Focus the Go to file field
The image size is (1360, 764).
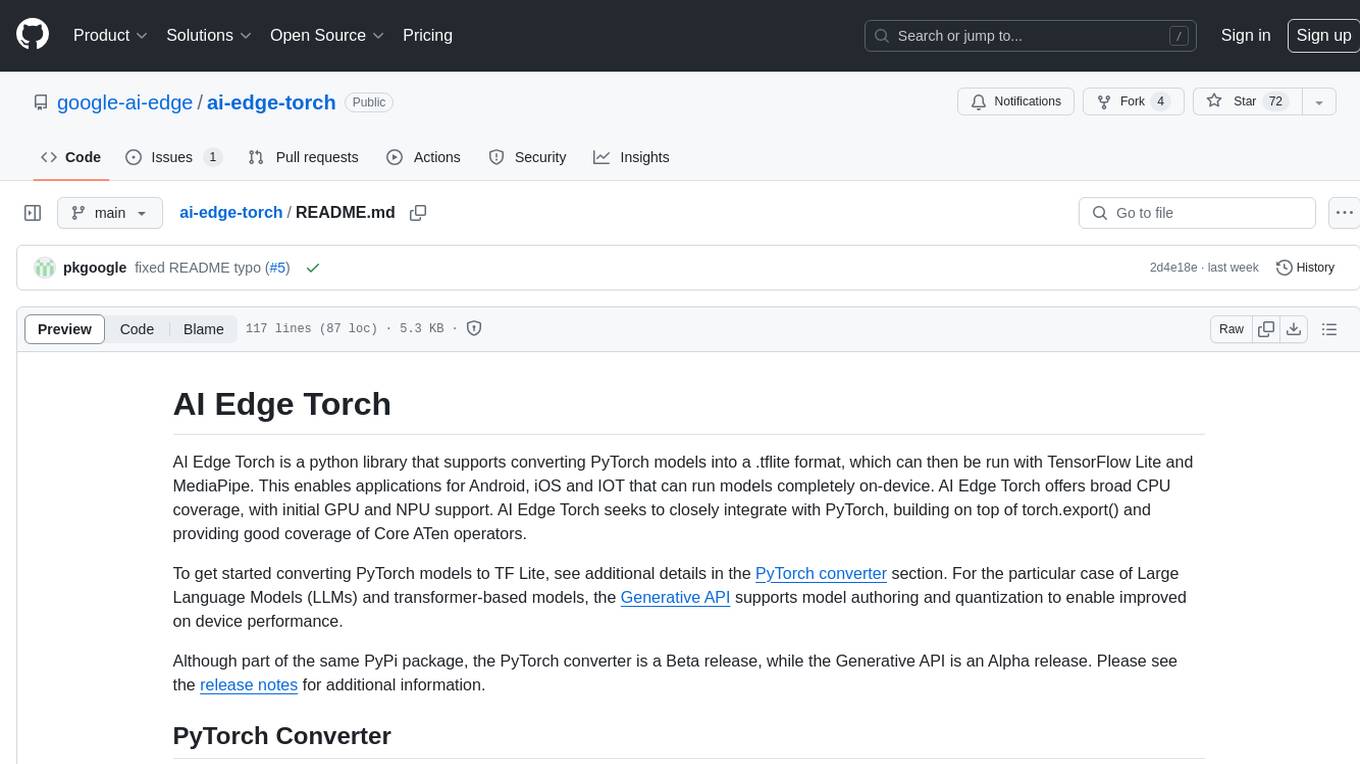[x=1197, y=213]
